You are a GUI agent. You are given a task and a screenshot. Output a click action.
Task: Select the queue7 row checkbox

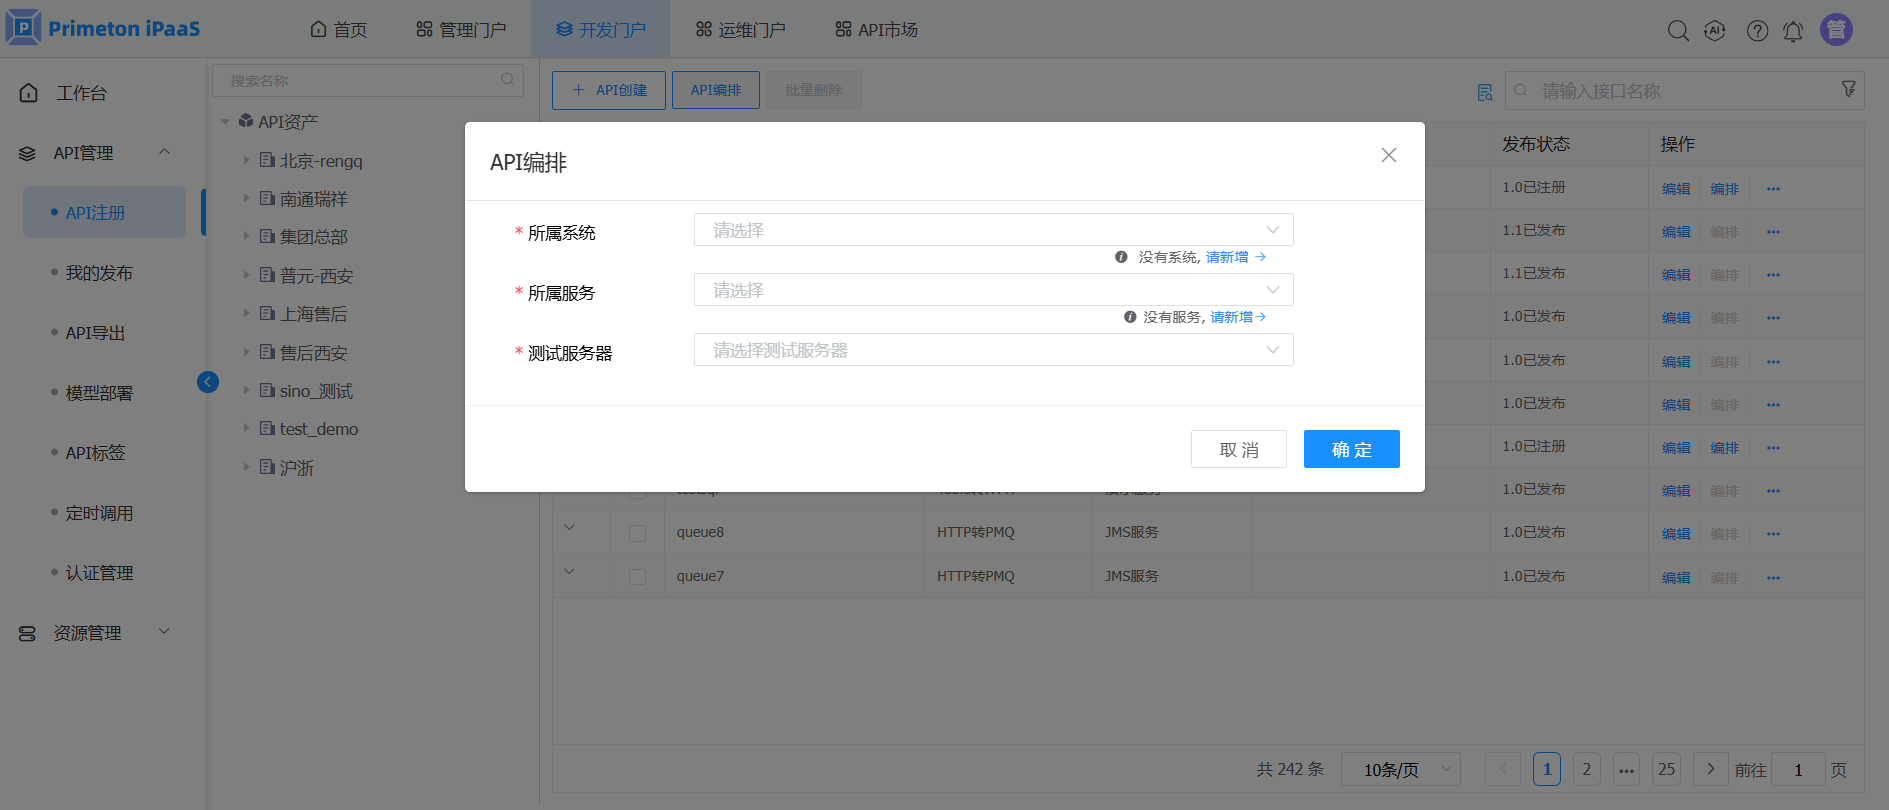pos(637,577)
